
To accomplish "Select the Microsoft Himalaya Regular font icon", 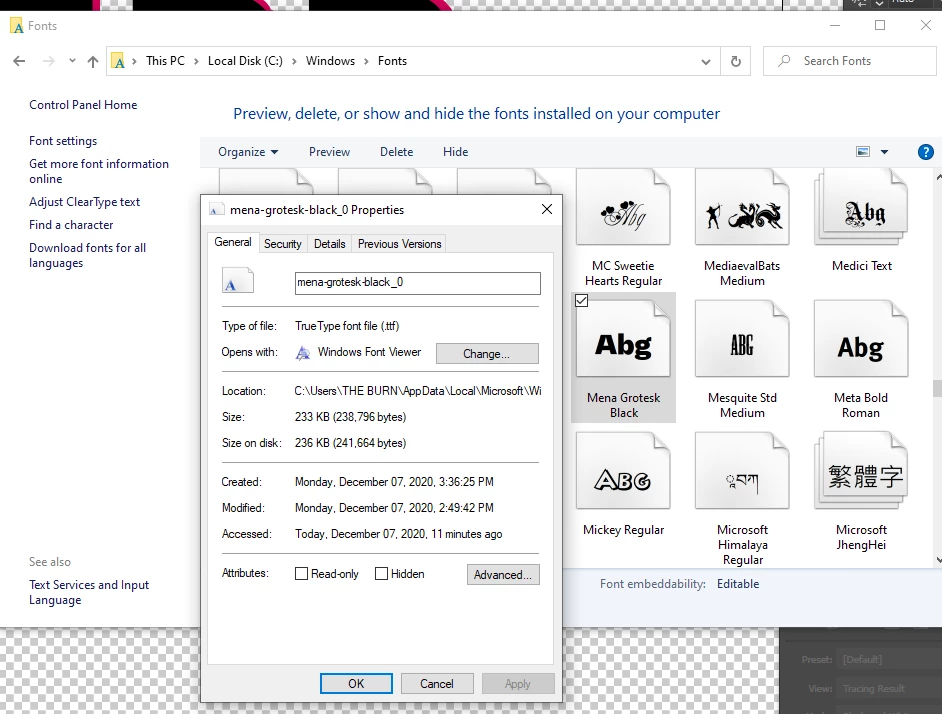I will (x=742, y=472).
